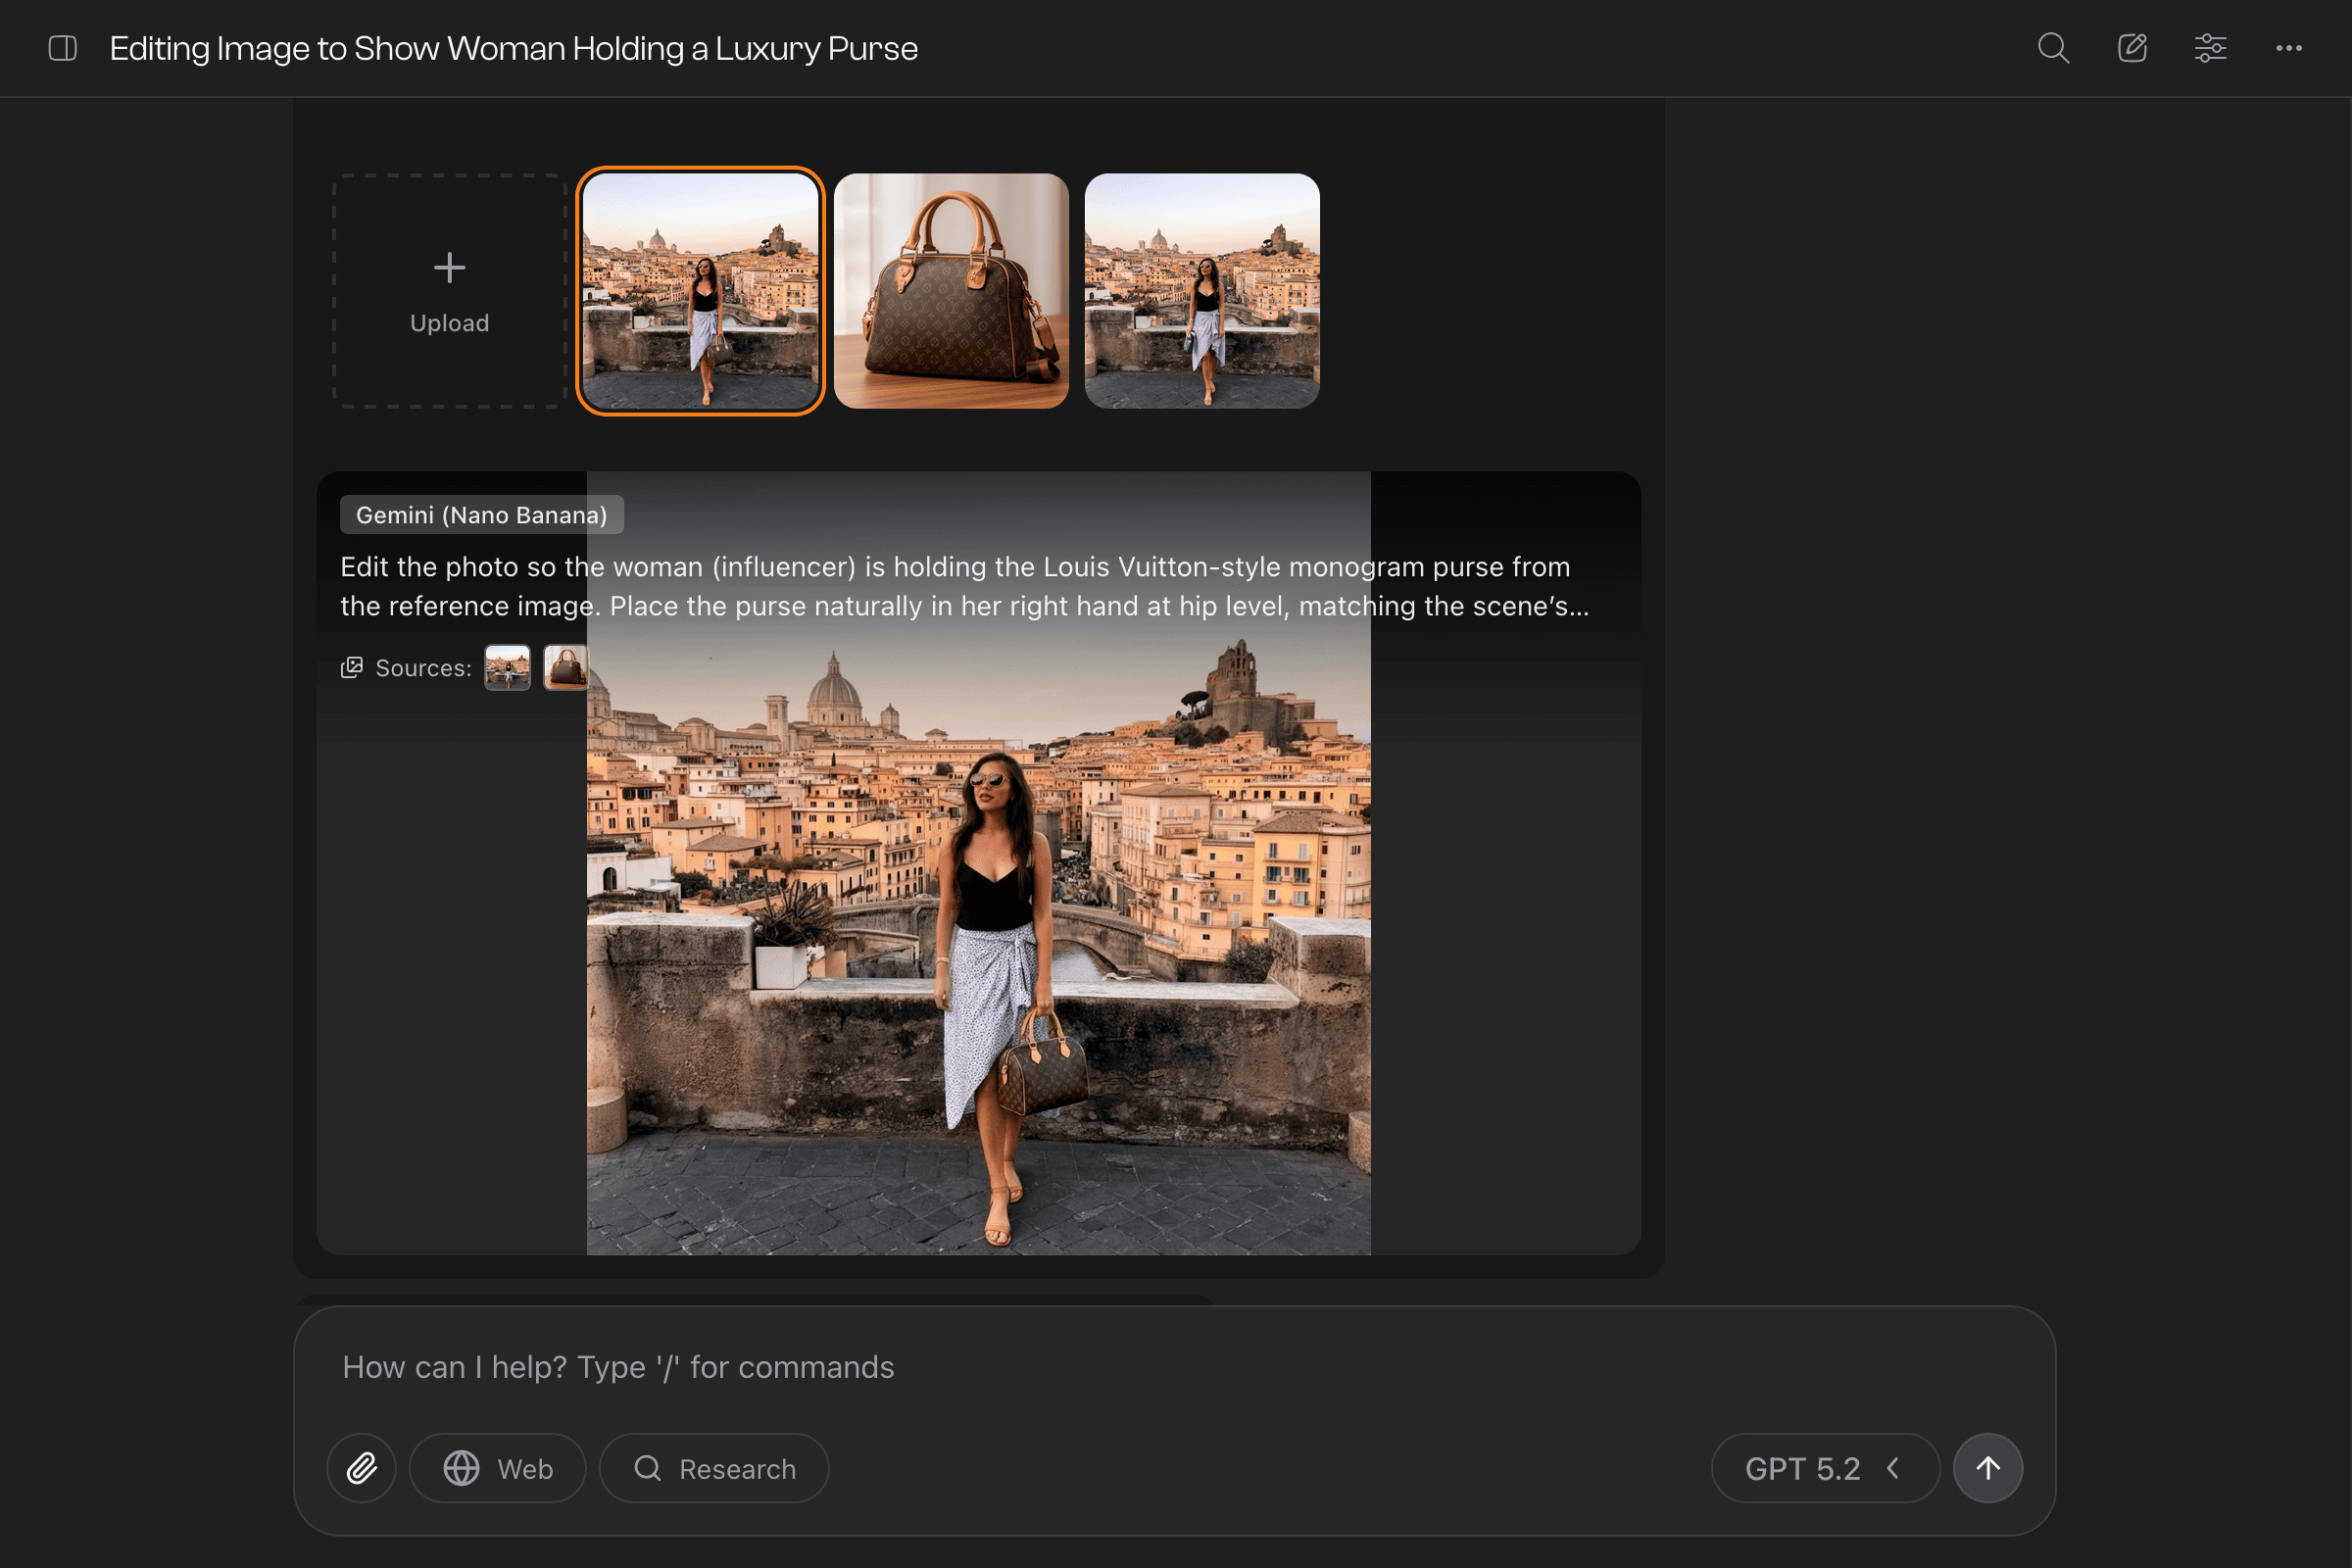
Task: Open the woman photo source thumbnail
Action: [x=507, y=667]
